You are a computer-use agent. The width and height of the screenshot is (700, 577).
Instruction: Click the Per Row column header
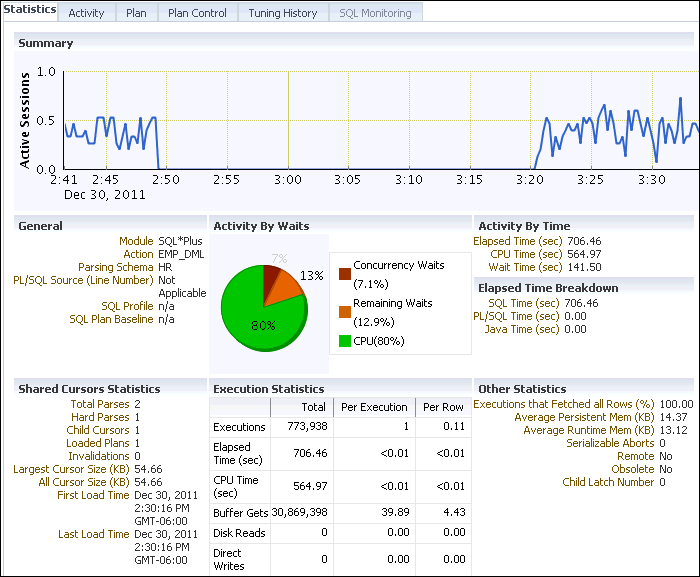[x=443, y=407]
